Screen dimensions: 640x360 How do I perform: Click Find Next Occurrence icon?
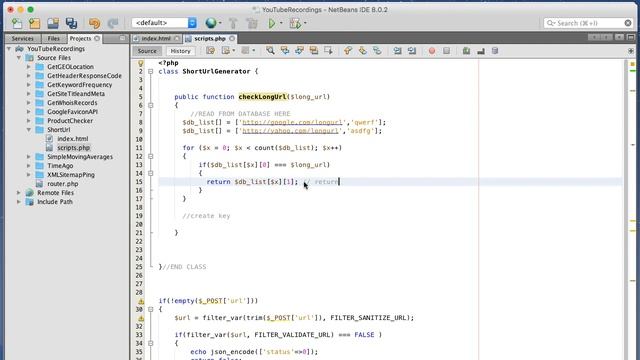[299, 51]
